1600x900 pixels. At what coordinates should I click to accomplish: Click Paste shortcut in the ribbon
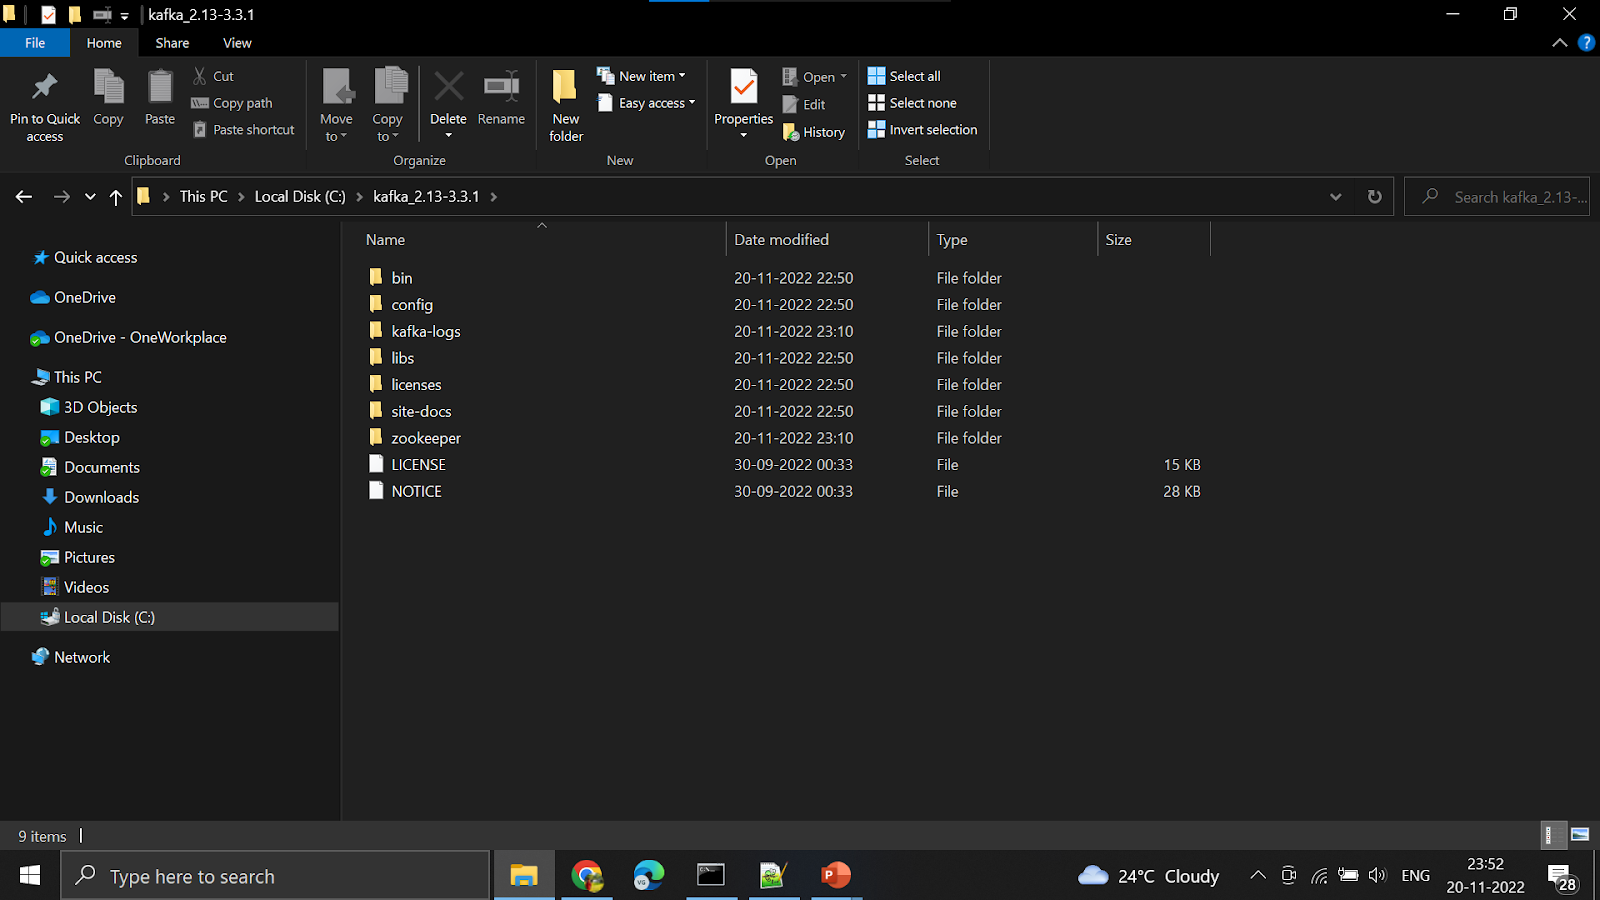coord(244,130)
